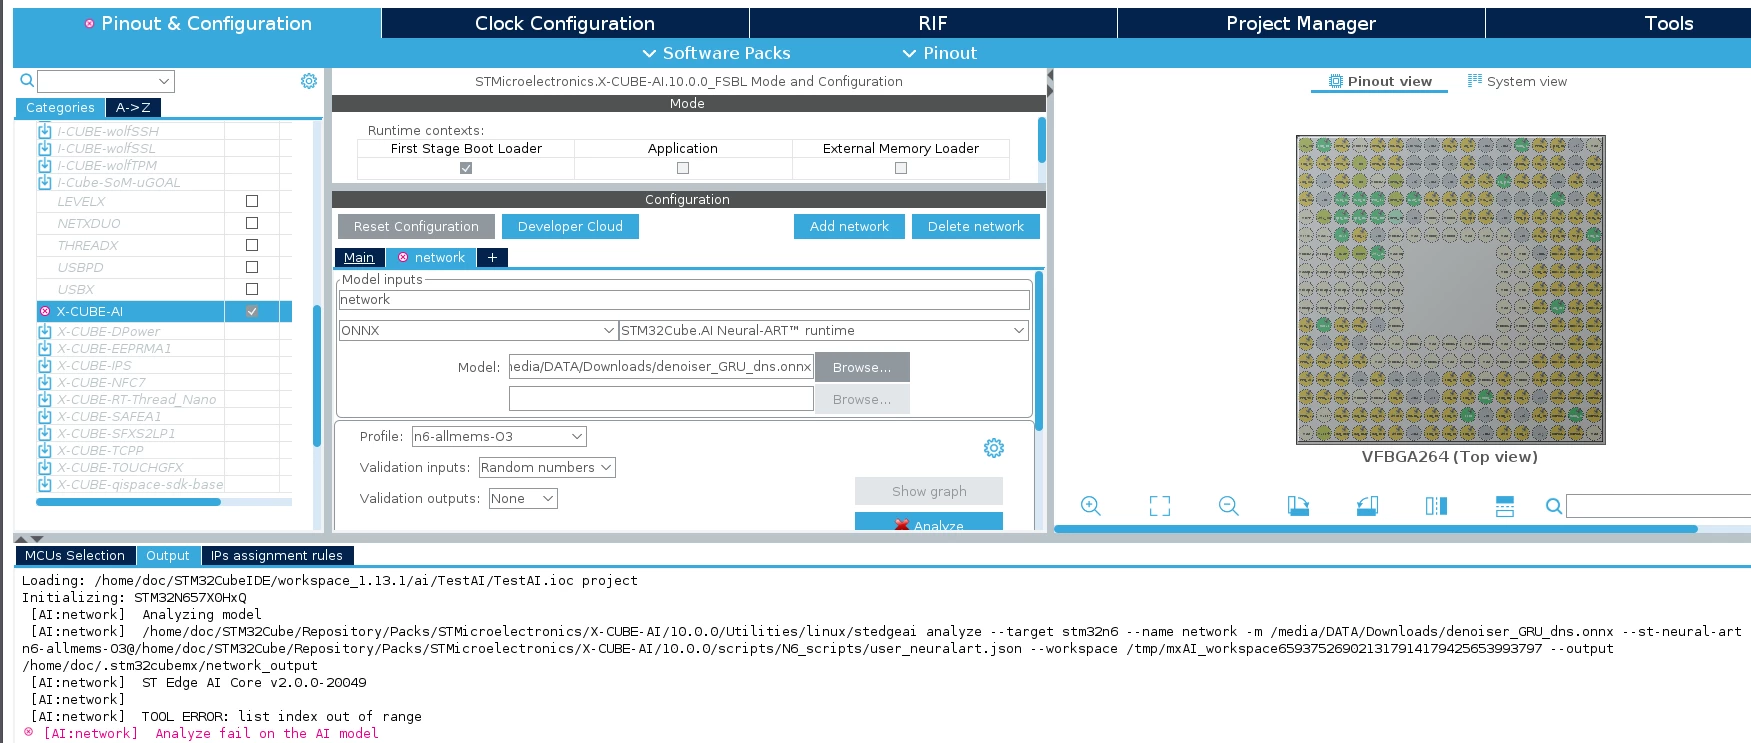The height and width of the screenshot is (743, 1751).
Task: Enable the LEVELX checkbox
Action: tap(252, 201)
